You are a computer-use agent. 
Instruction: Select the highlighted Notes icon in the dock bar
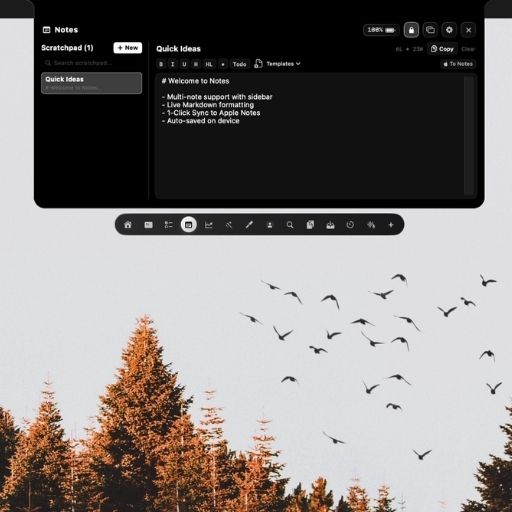tap(189, 225)
